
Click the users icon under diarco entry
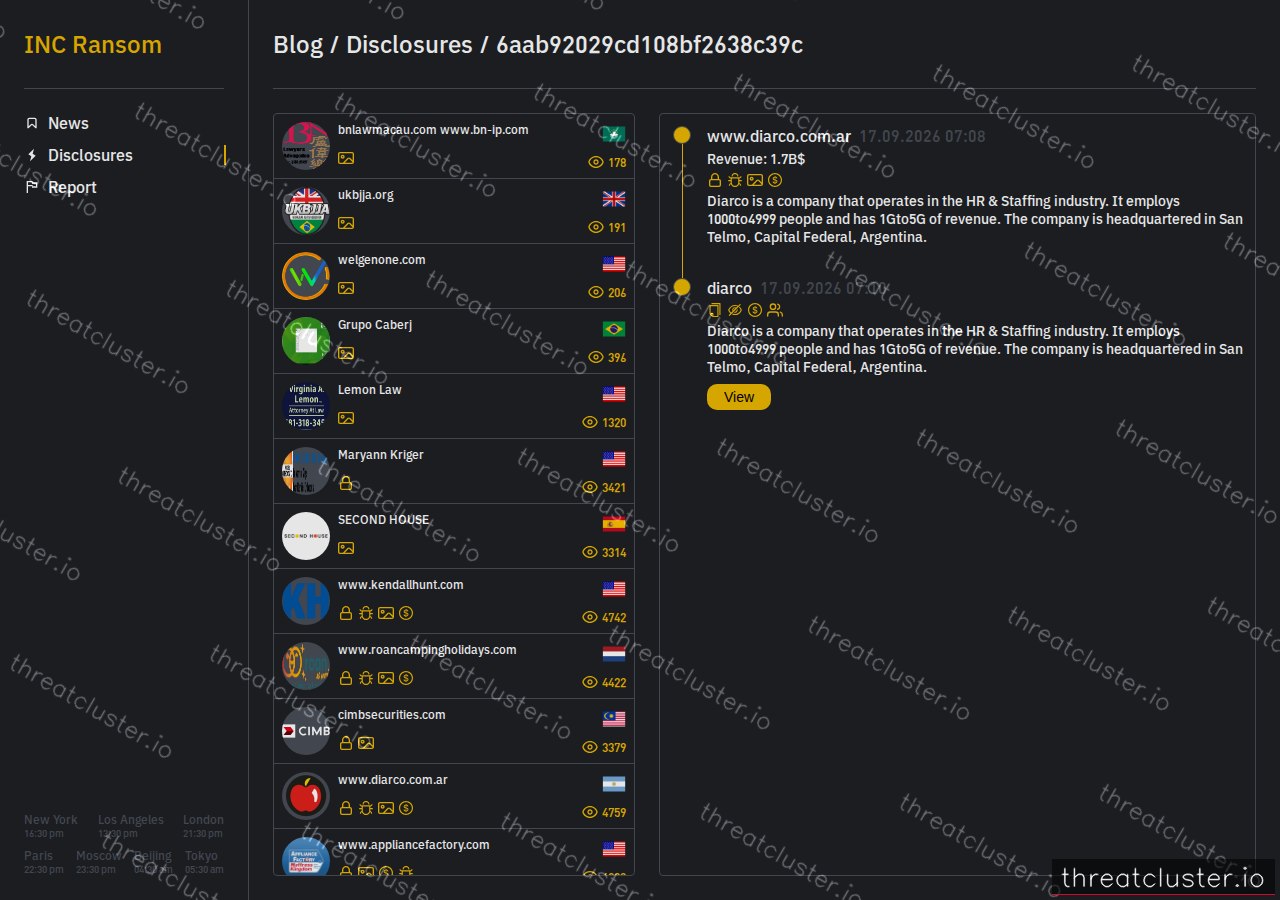coord(775,310)
